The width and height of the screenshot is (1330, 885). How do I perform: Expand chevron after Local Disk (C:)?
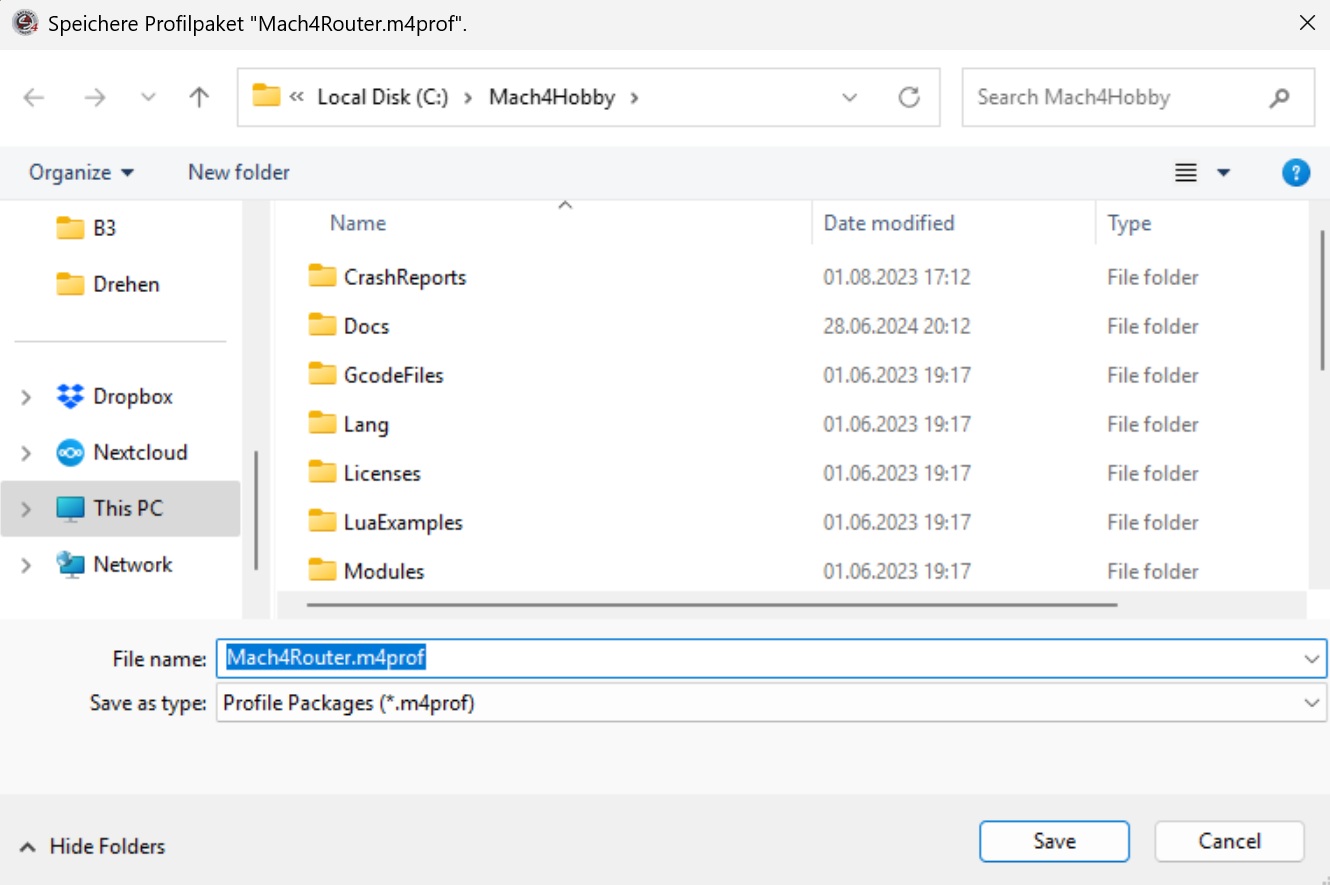pyautogui.click(x=468, y=97)
